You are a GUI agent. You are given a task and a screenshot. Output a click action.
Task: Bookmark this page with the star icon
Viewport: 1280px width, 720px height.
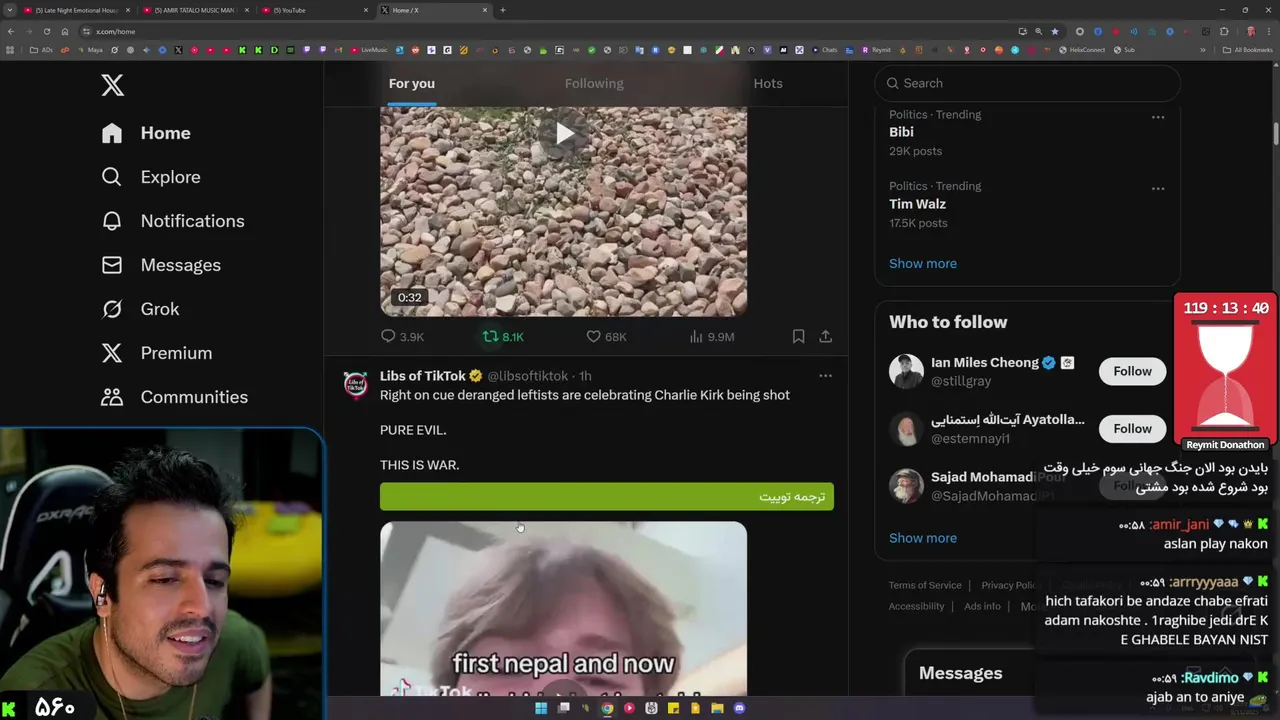click(x=1054, y=31)
